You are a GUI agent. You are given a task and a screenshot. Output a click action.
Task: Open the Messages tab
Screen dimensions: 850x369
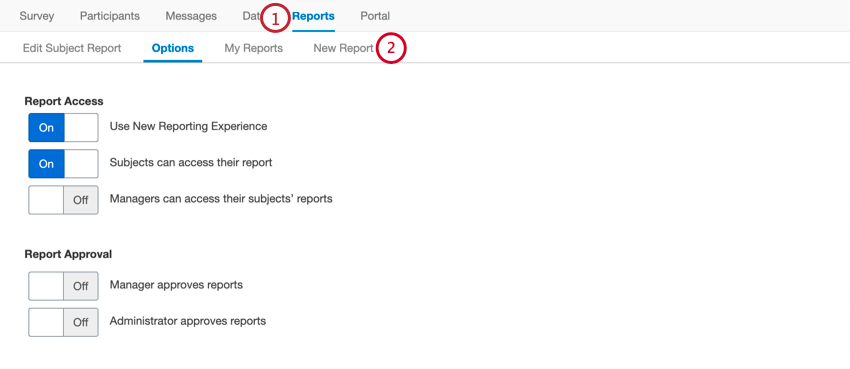click(x=191, y=16)
